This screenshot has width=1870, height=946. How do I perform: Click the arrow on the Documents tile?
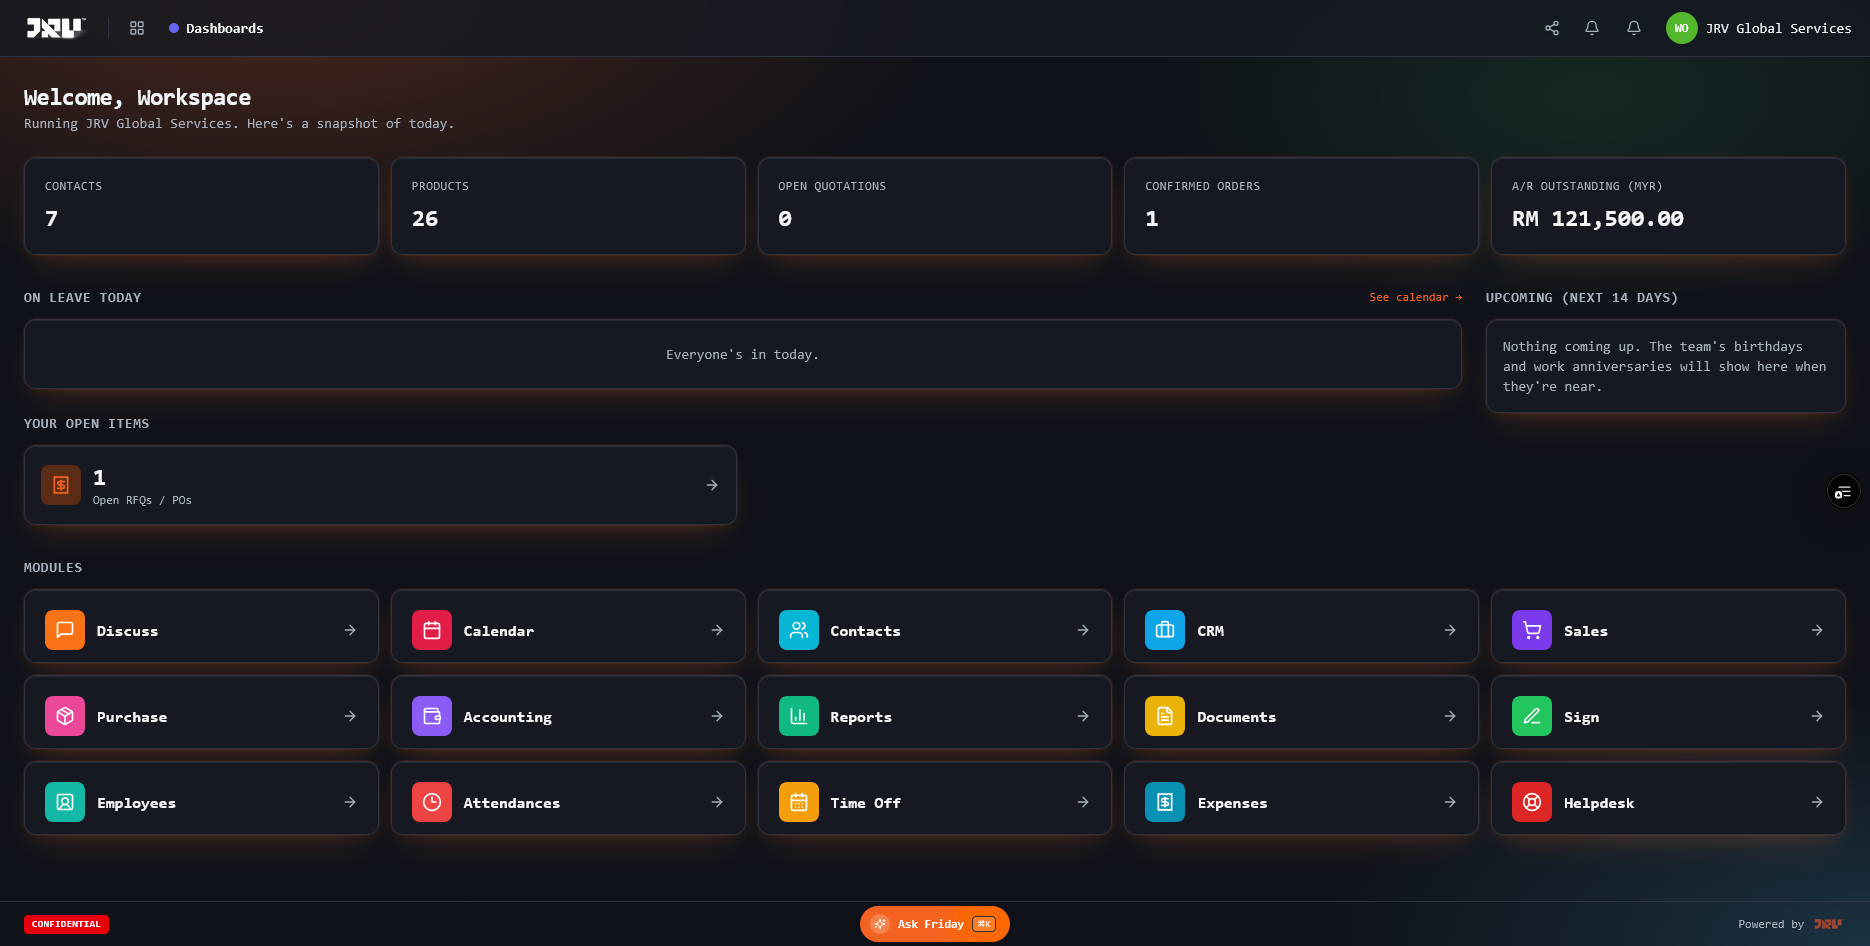coord(1450,716)
